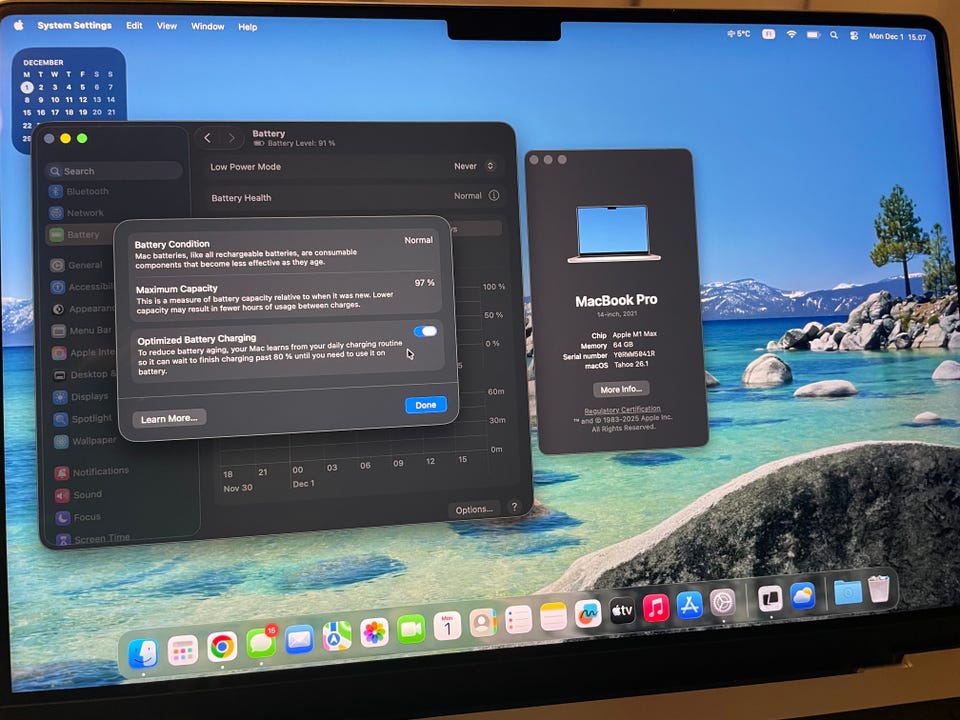Click System Settings gear in Dock
Image resolution: width=960 pixels, height=720 pixels.
pos(722,602)
